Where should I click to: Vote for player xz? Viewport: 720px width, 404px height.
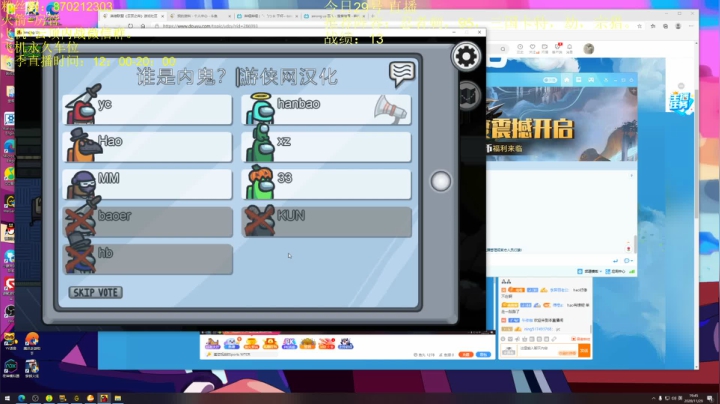pos(326,147)
